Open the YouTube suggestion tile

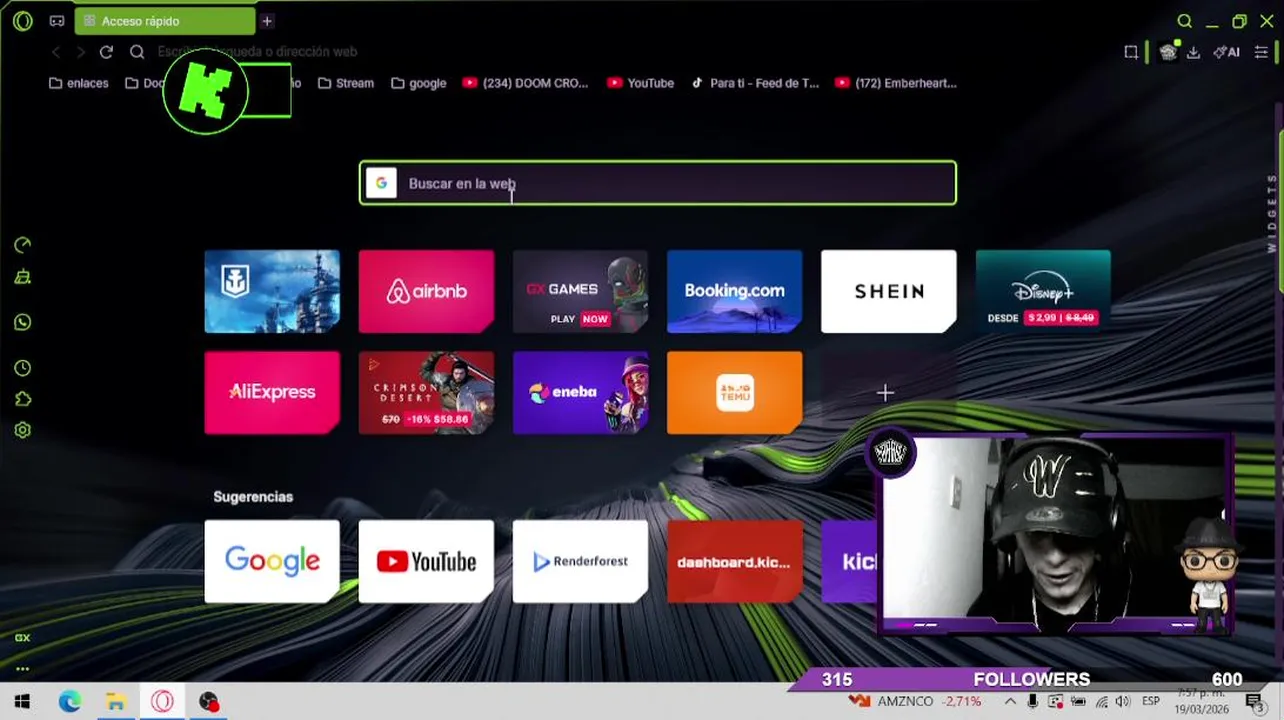426,561
